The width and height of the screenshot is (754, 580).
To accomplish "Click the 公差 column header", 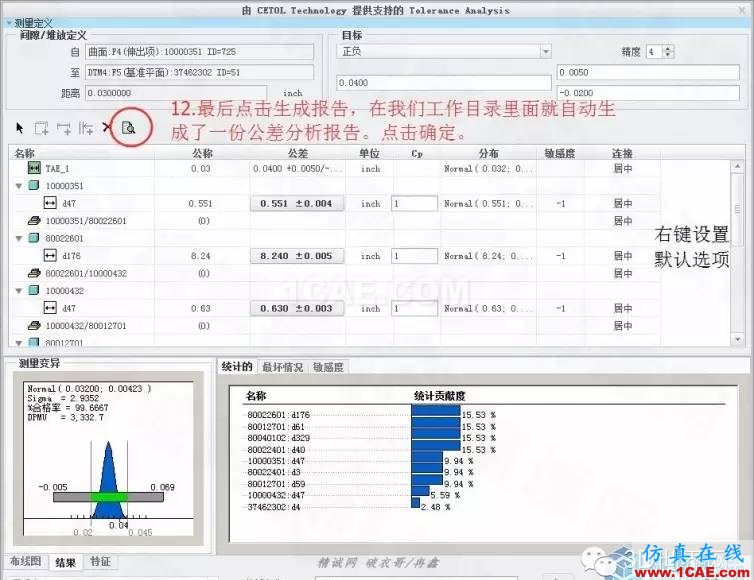I will tap(298, 153).
